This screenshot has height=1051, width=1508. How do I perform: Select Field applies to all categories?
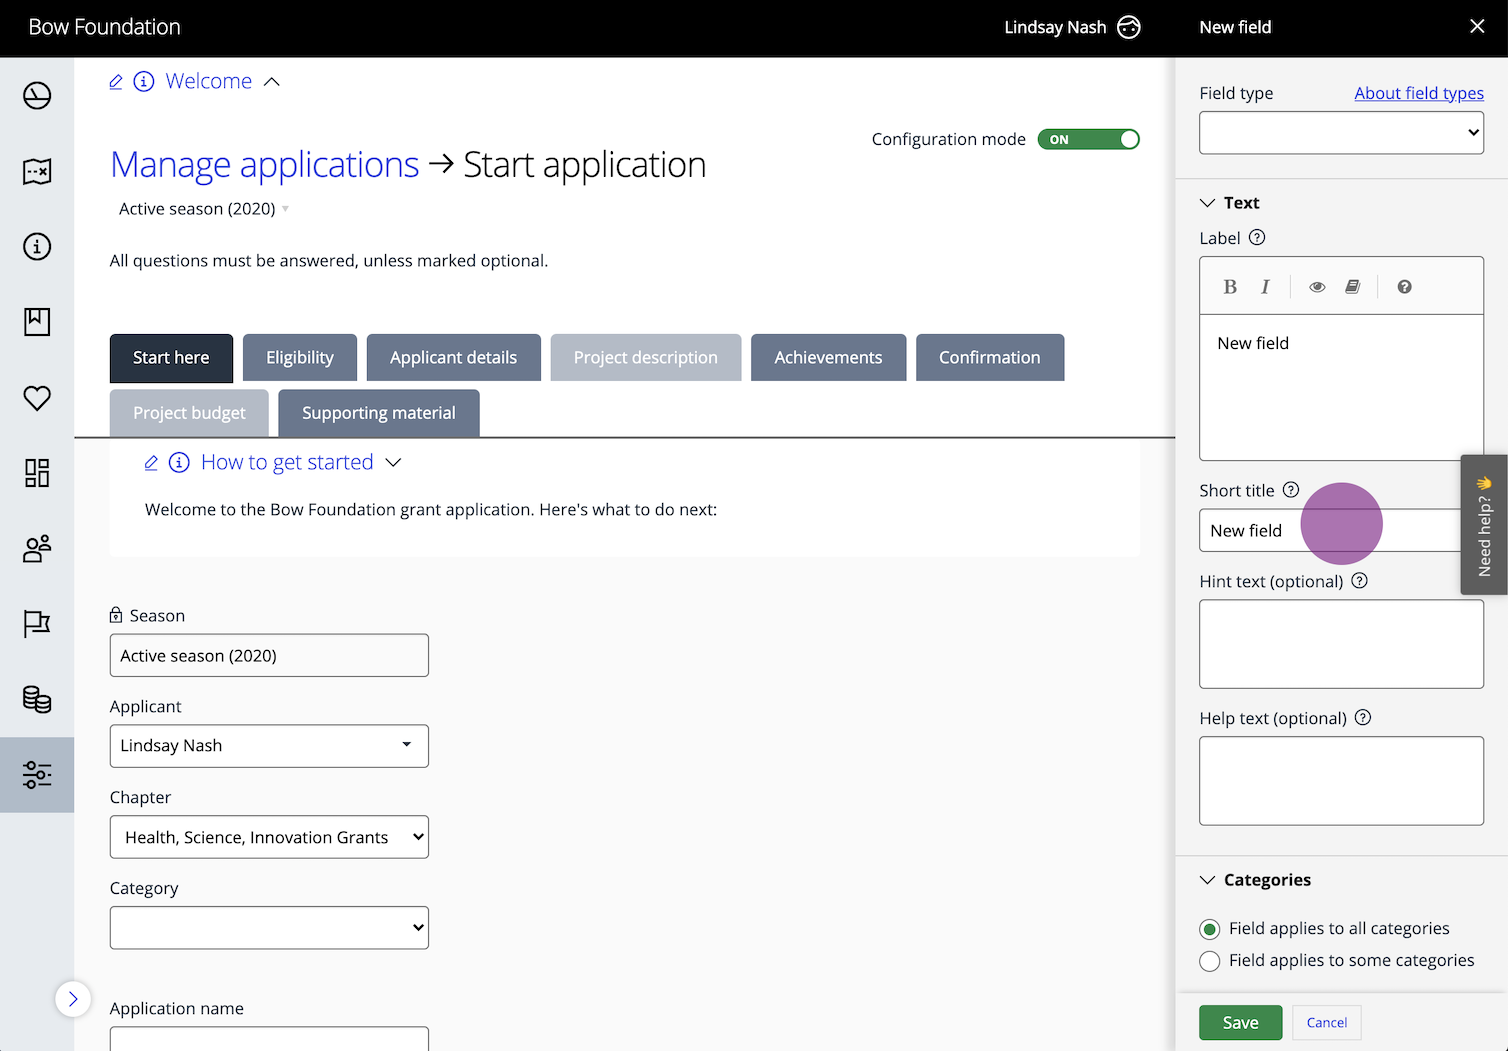[x=1210, y=928]
